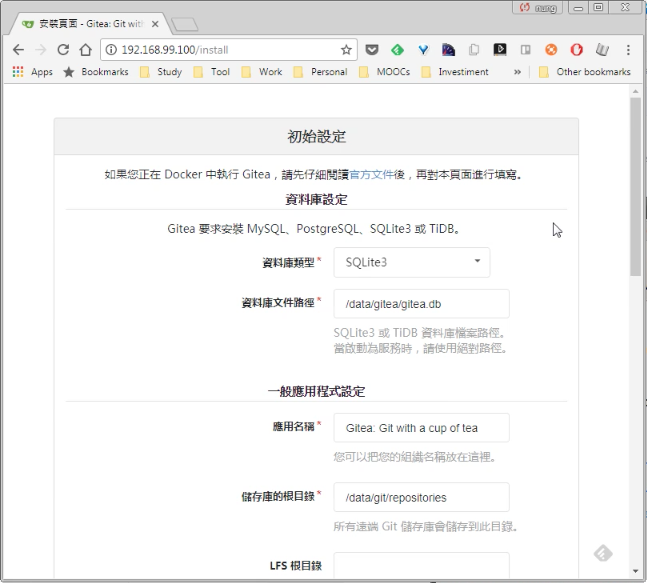Open the orange circle extension icon
Viewport: 647px width, 583px height.
tap(551, 50)
